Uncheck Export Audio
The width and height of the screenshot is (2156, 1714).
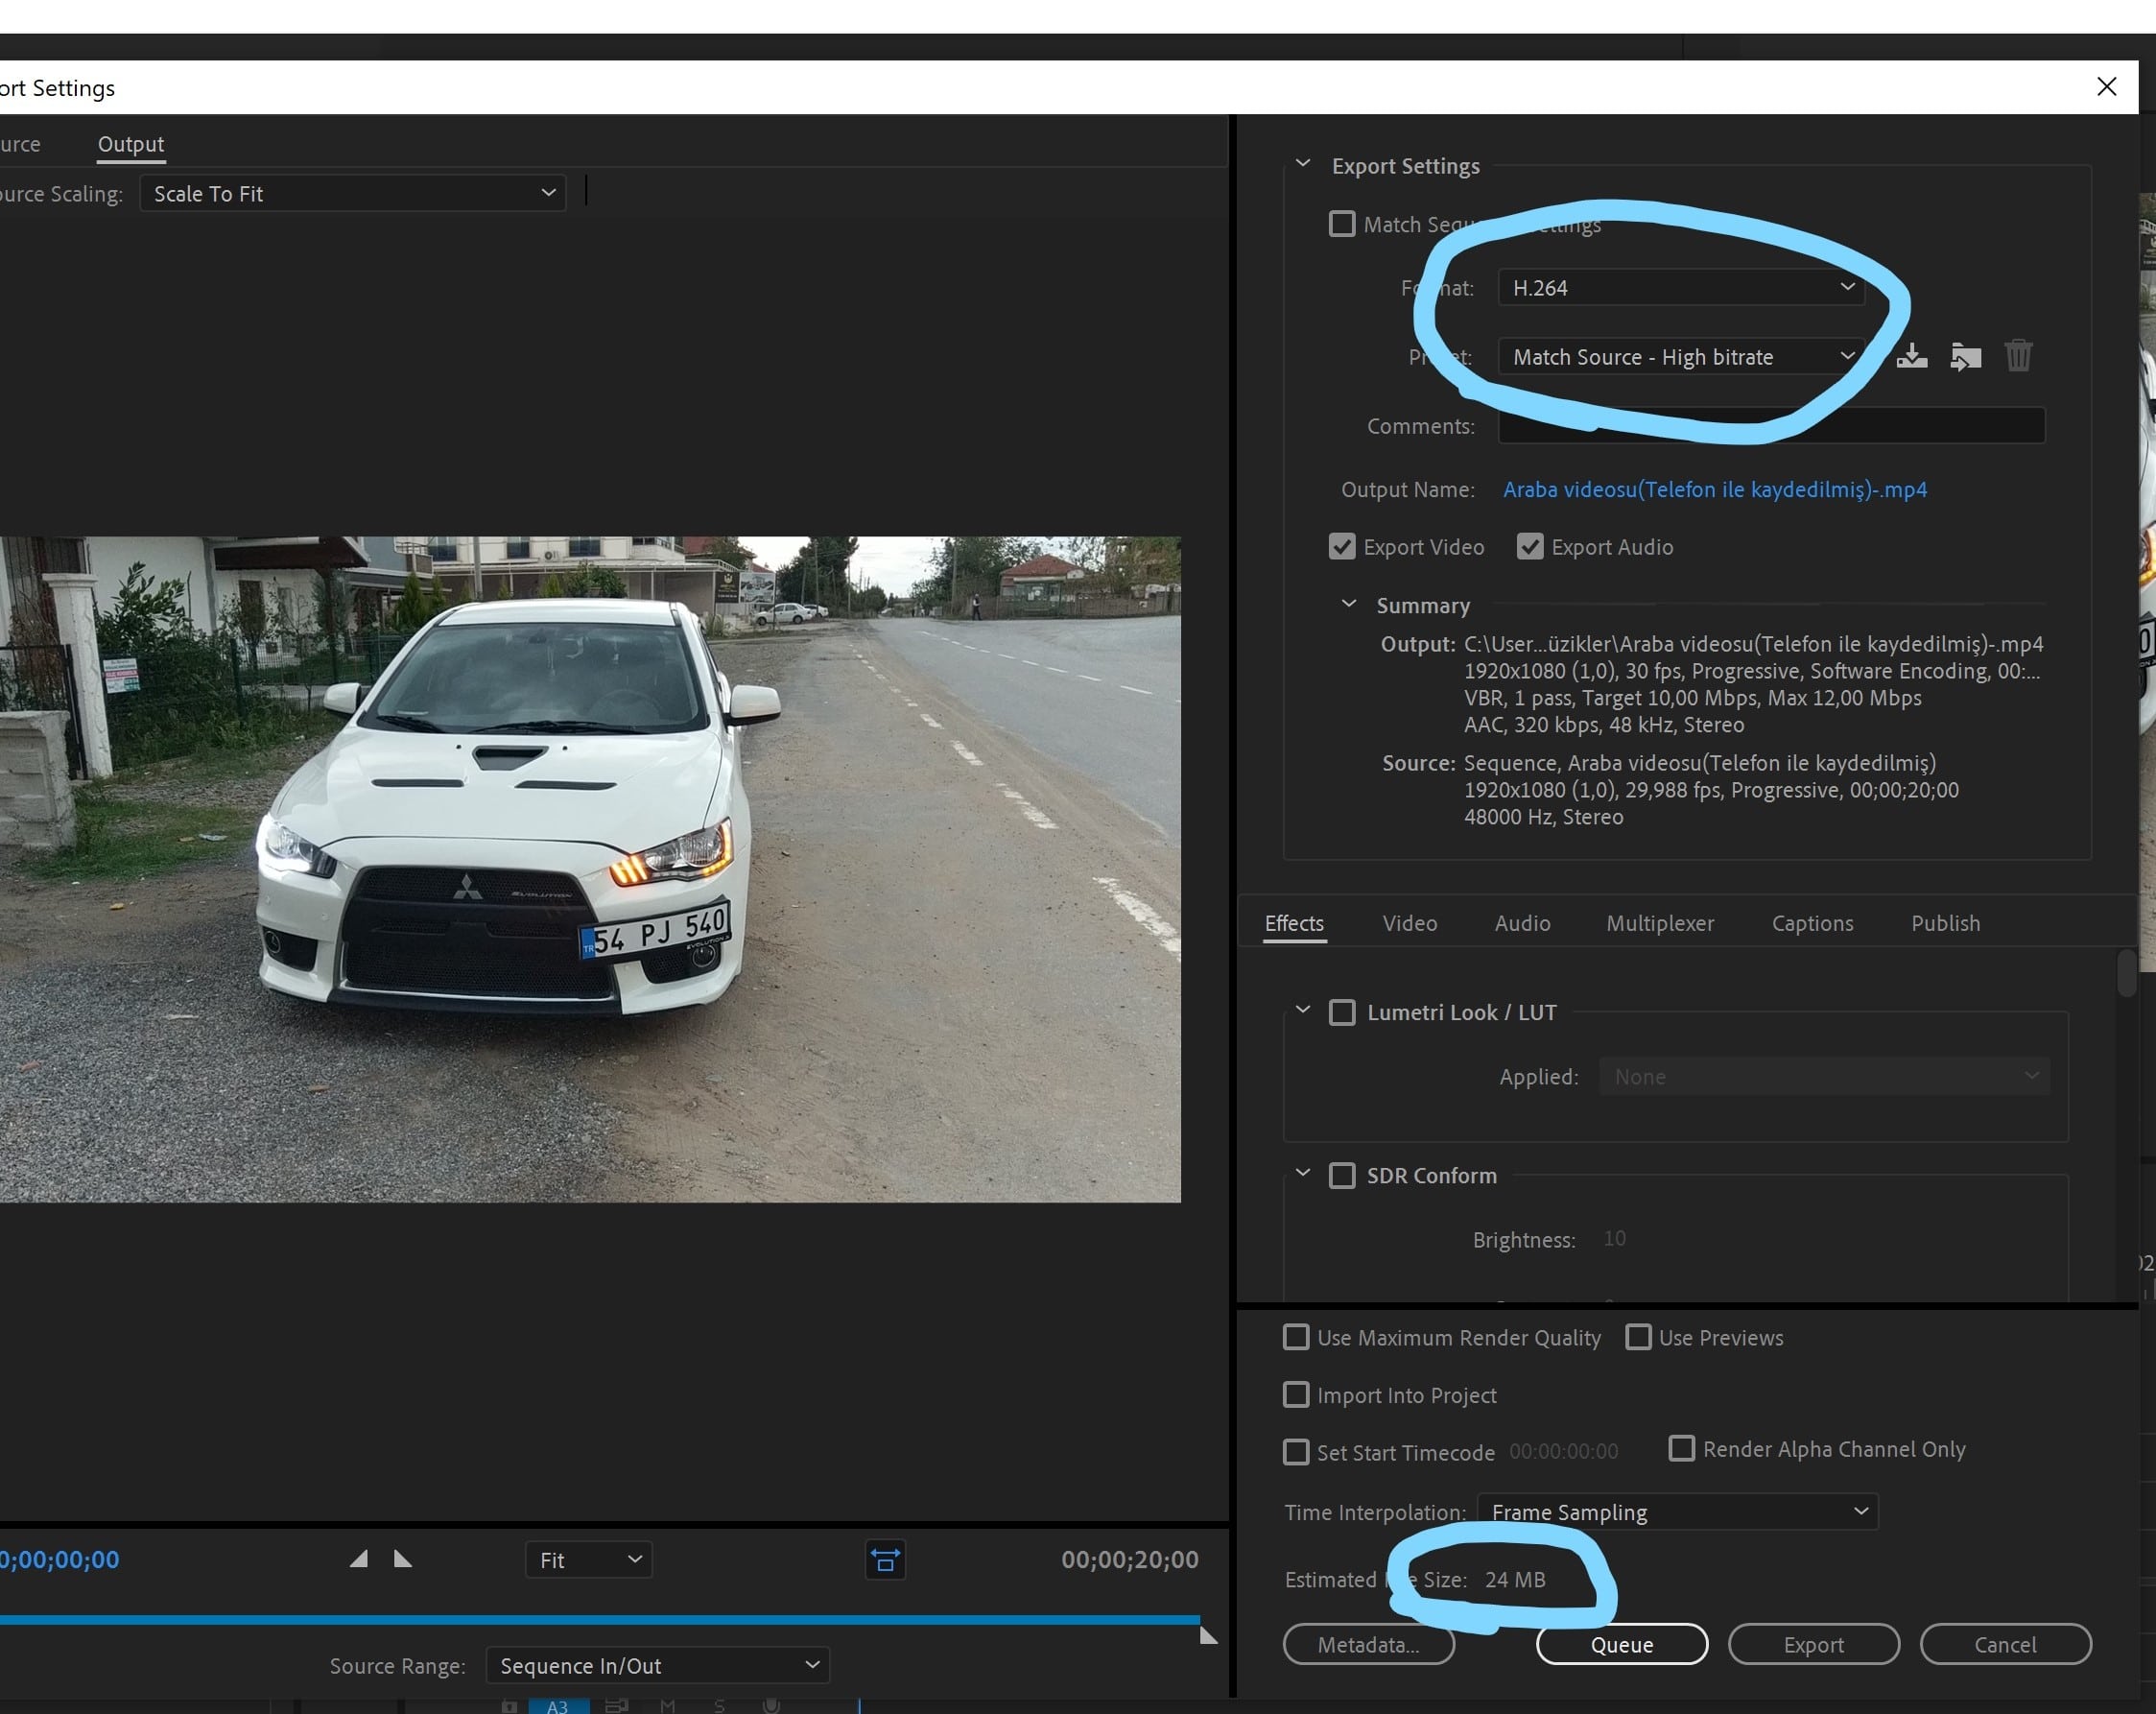(1529, 546)
